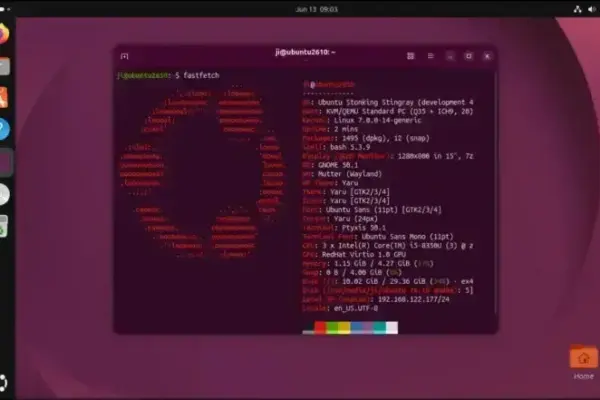The height and width of the screenshot is (400, 600).
Task: Click the white swatch in color bar
Action: point(392,328)
